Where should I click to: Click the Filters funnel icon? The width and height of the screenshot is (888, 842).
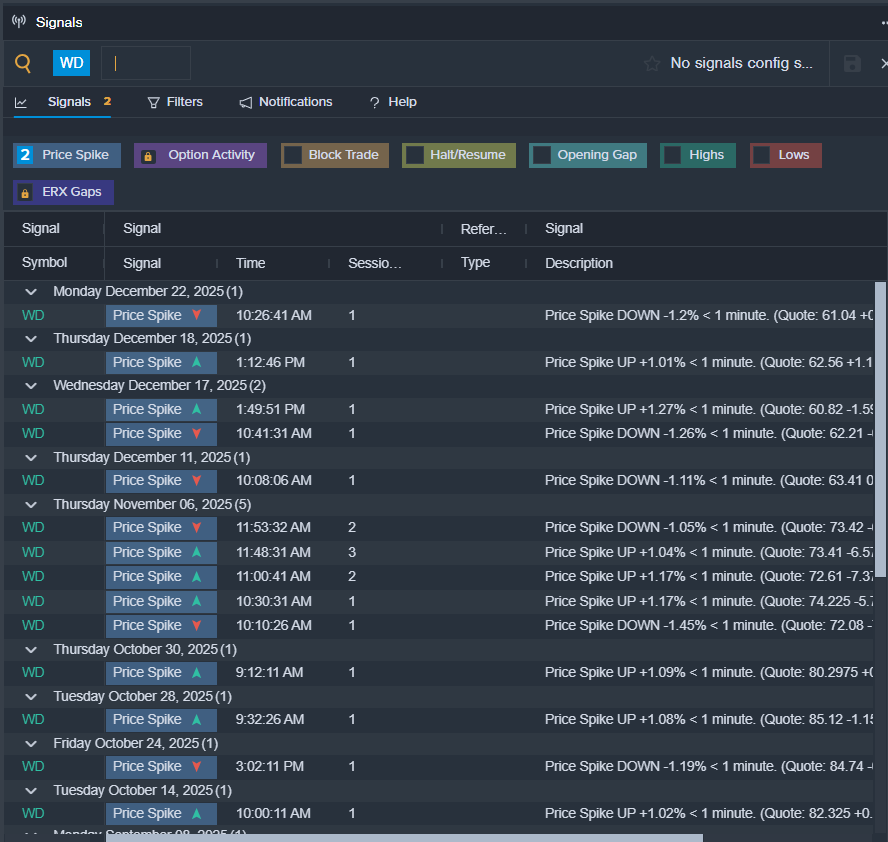coord(154,102)
